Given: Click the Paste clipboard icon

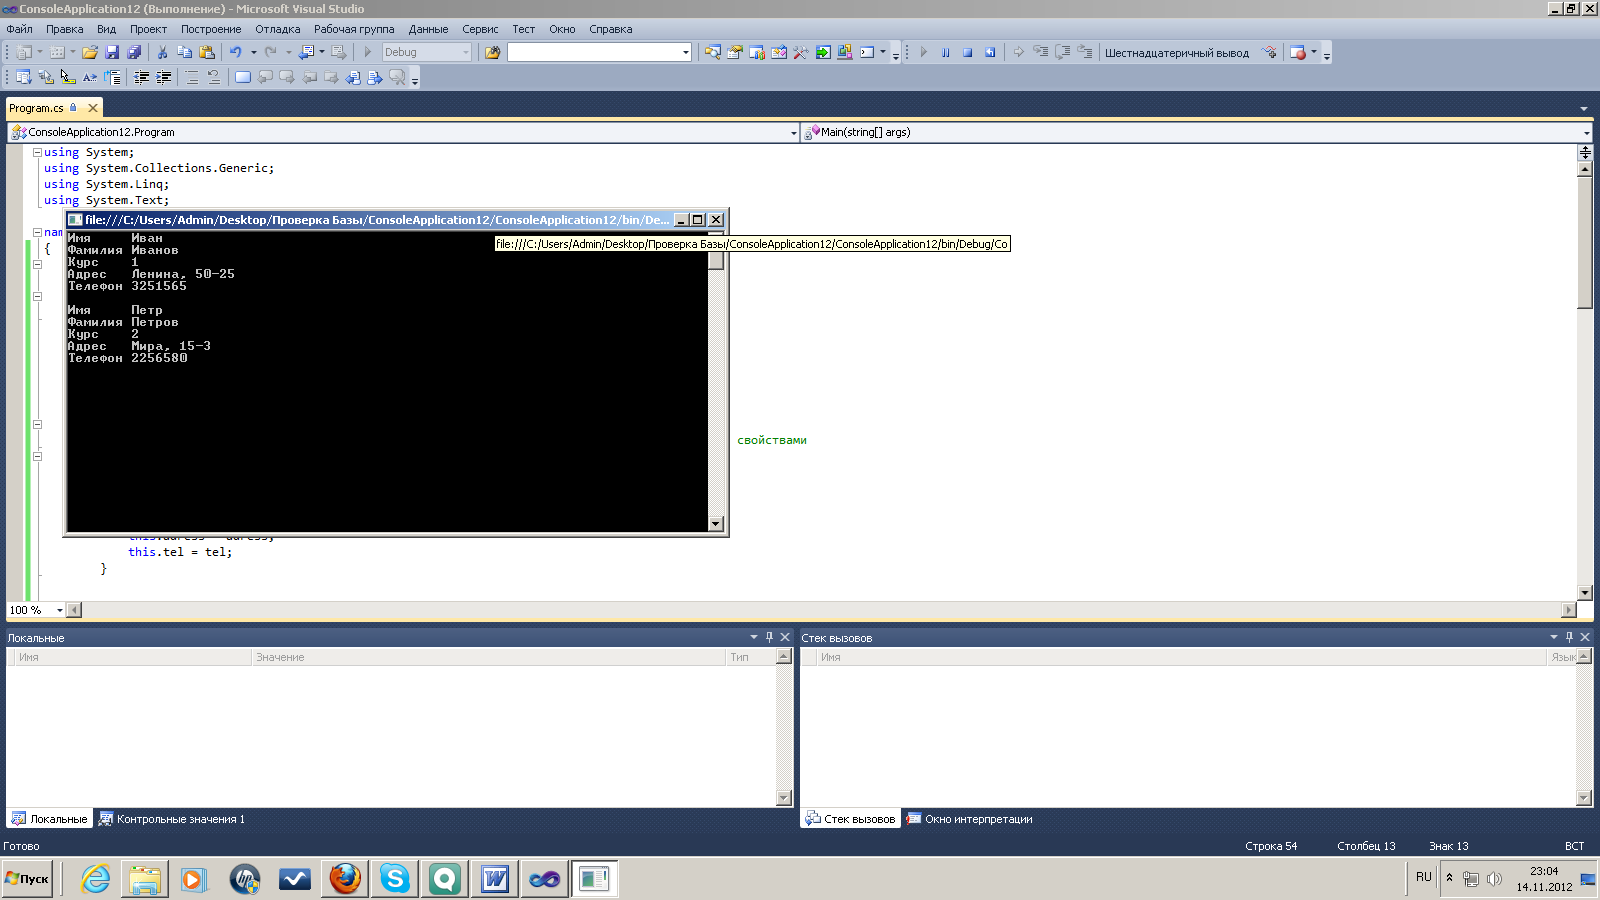Looking at the screenshot, I should click(207, 52).
